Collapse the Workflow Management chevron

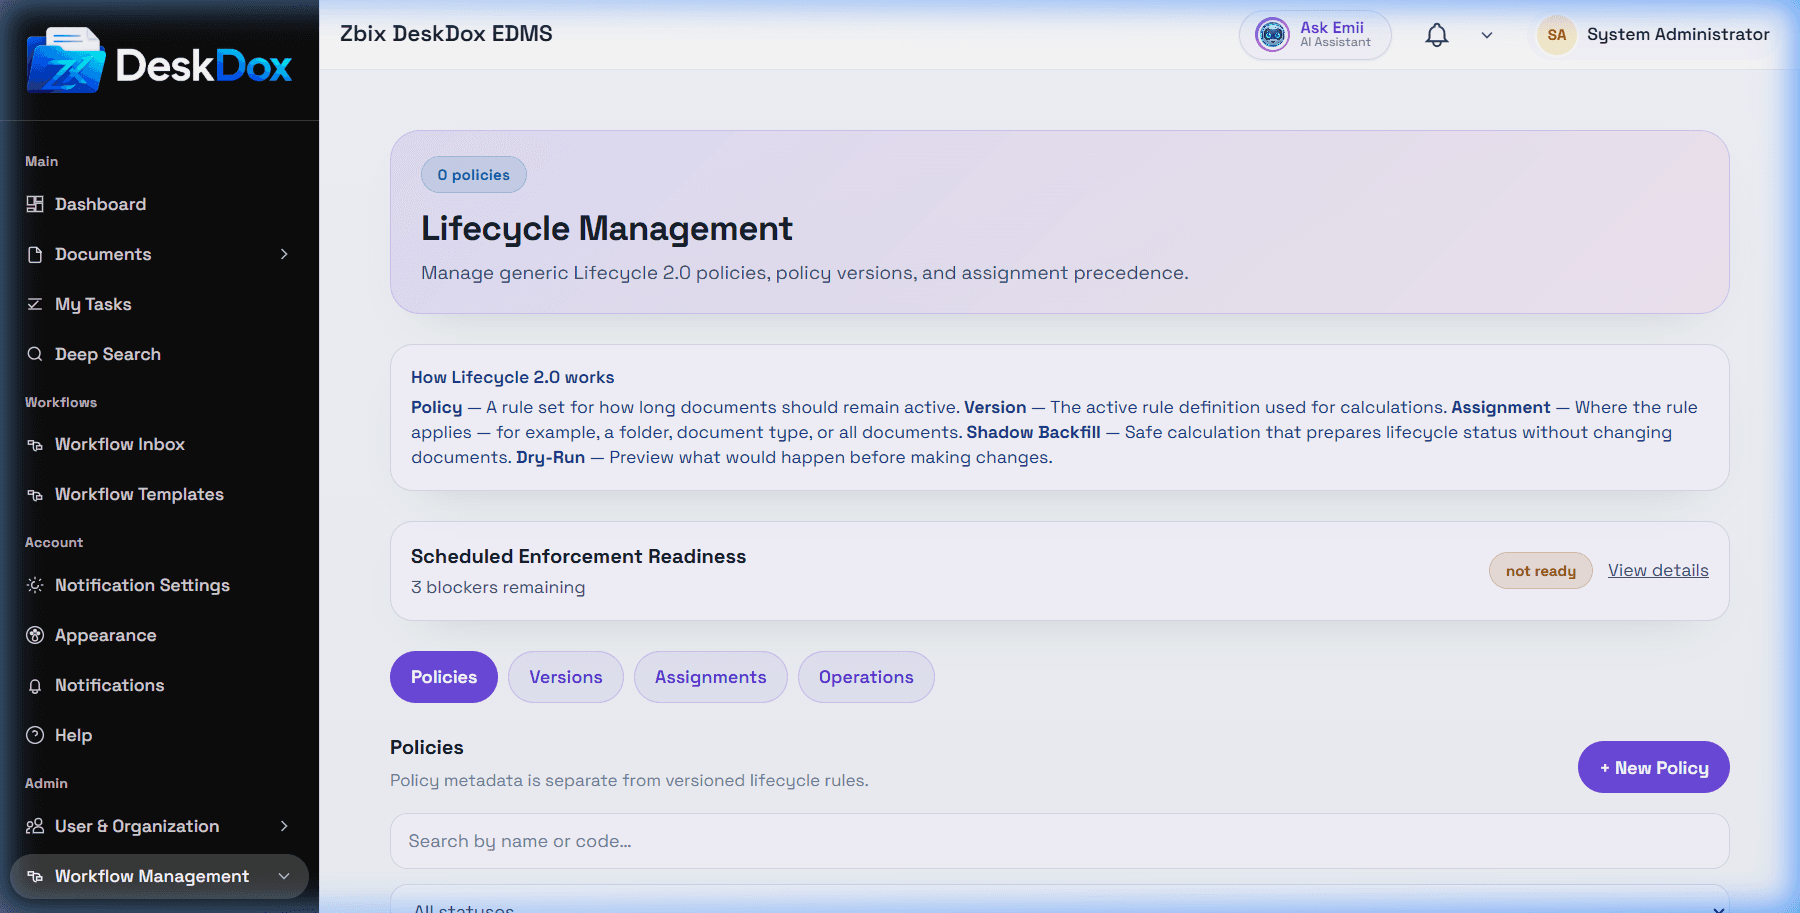pos(284,876)
